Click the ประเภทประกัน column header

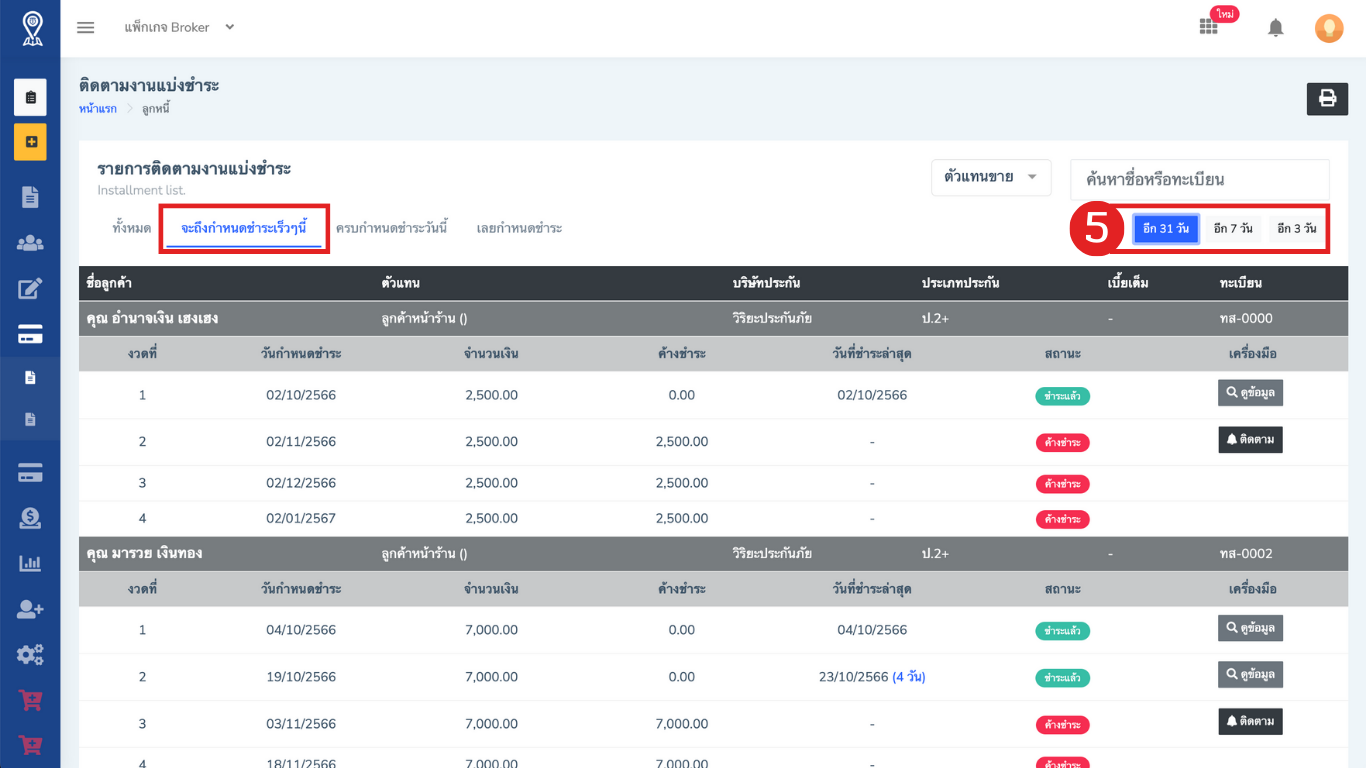(x=960, y=284)
